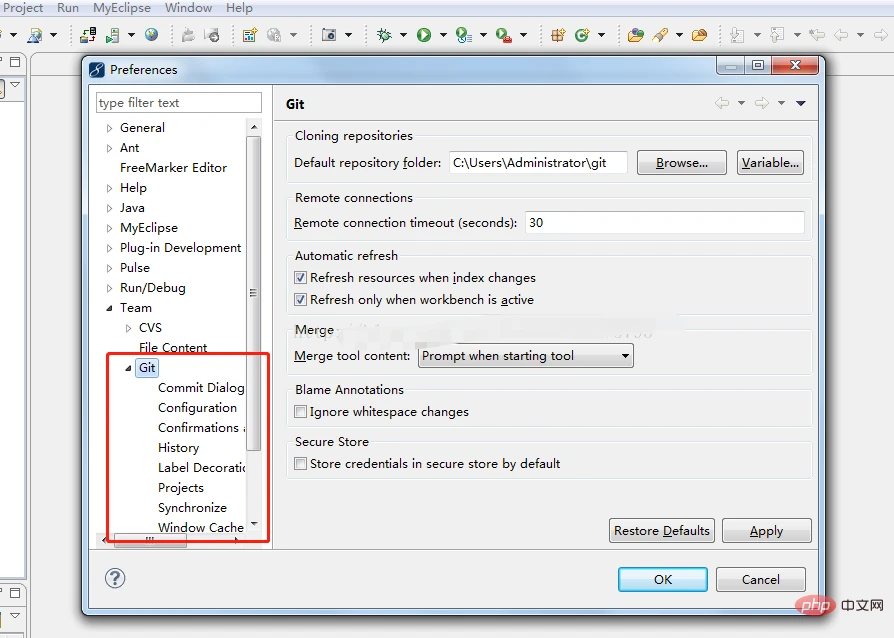The image size is (894, 638).
Task: Collapse the Team tree node
Action: 109,308
